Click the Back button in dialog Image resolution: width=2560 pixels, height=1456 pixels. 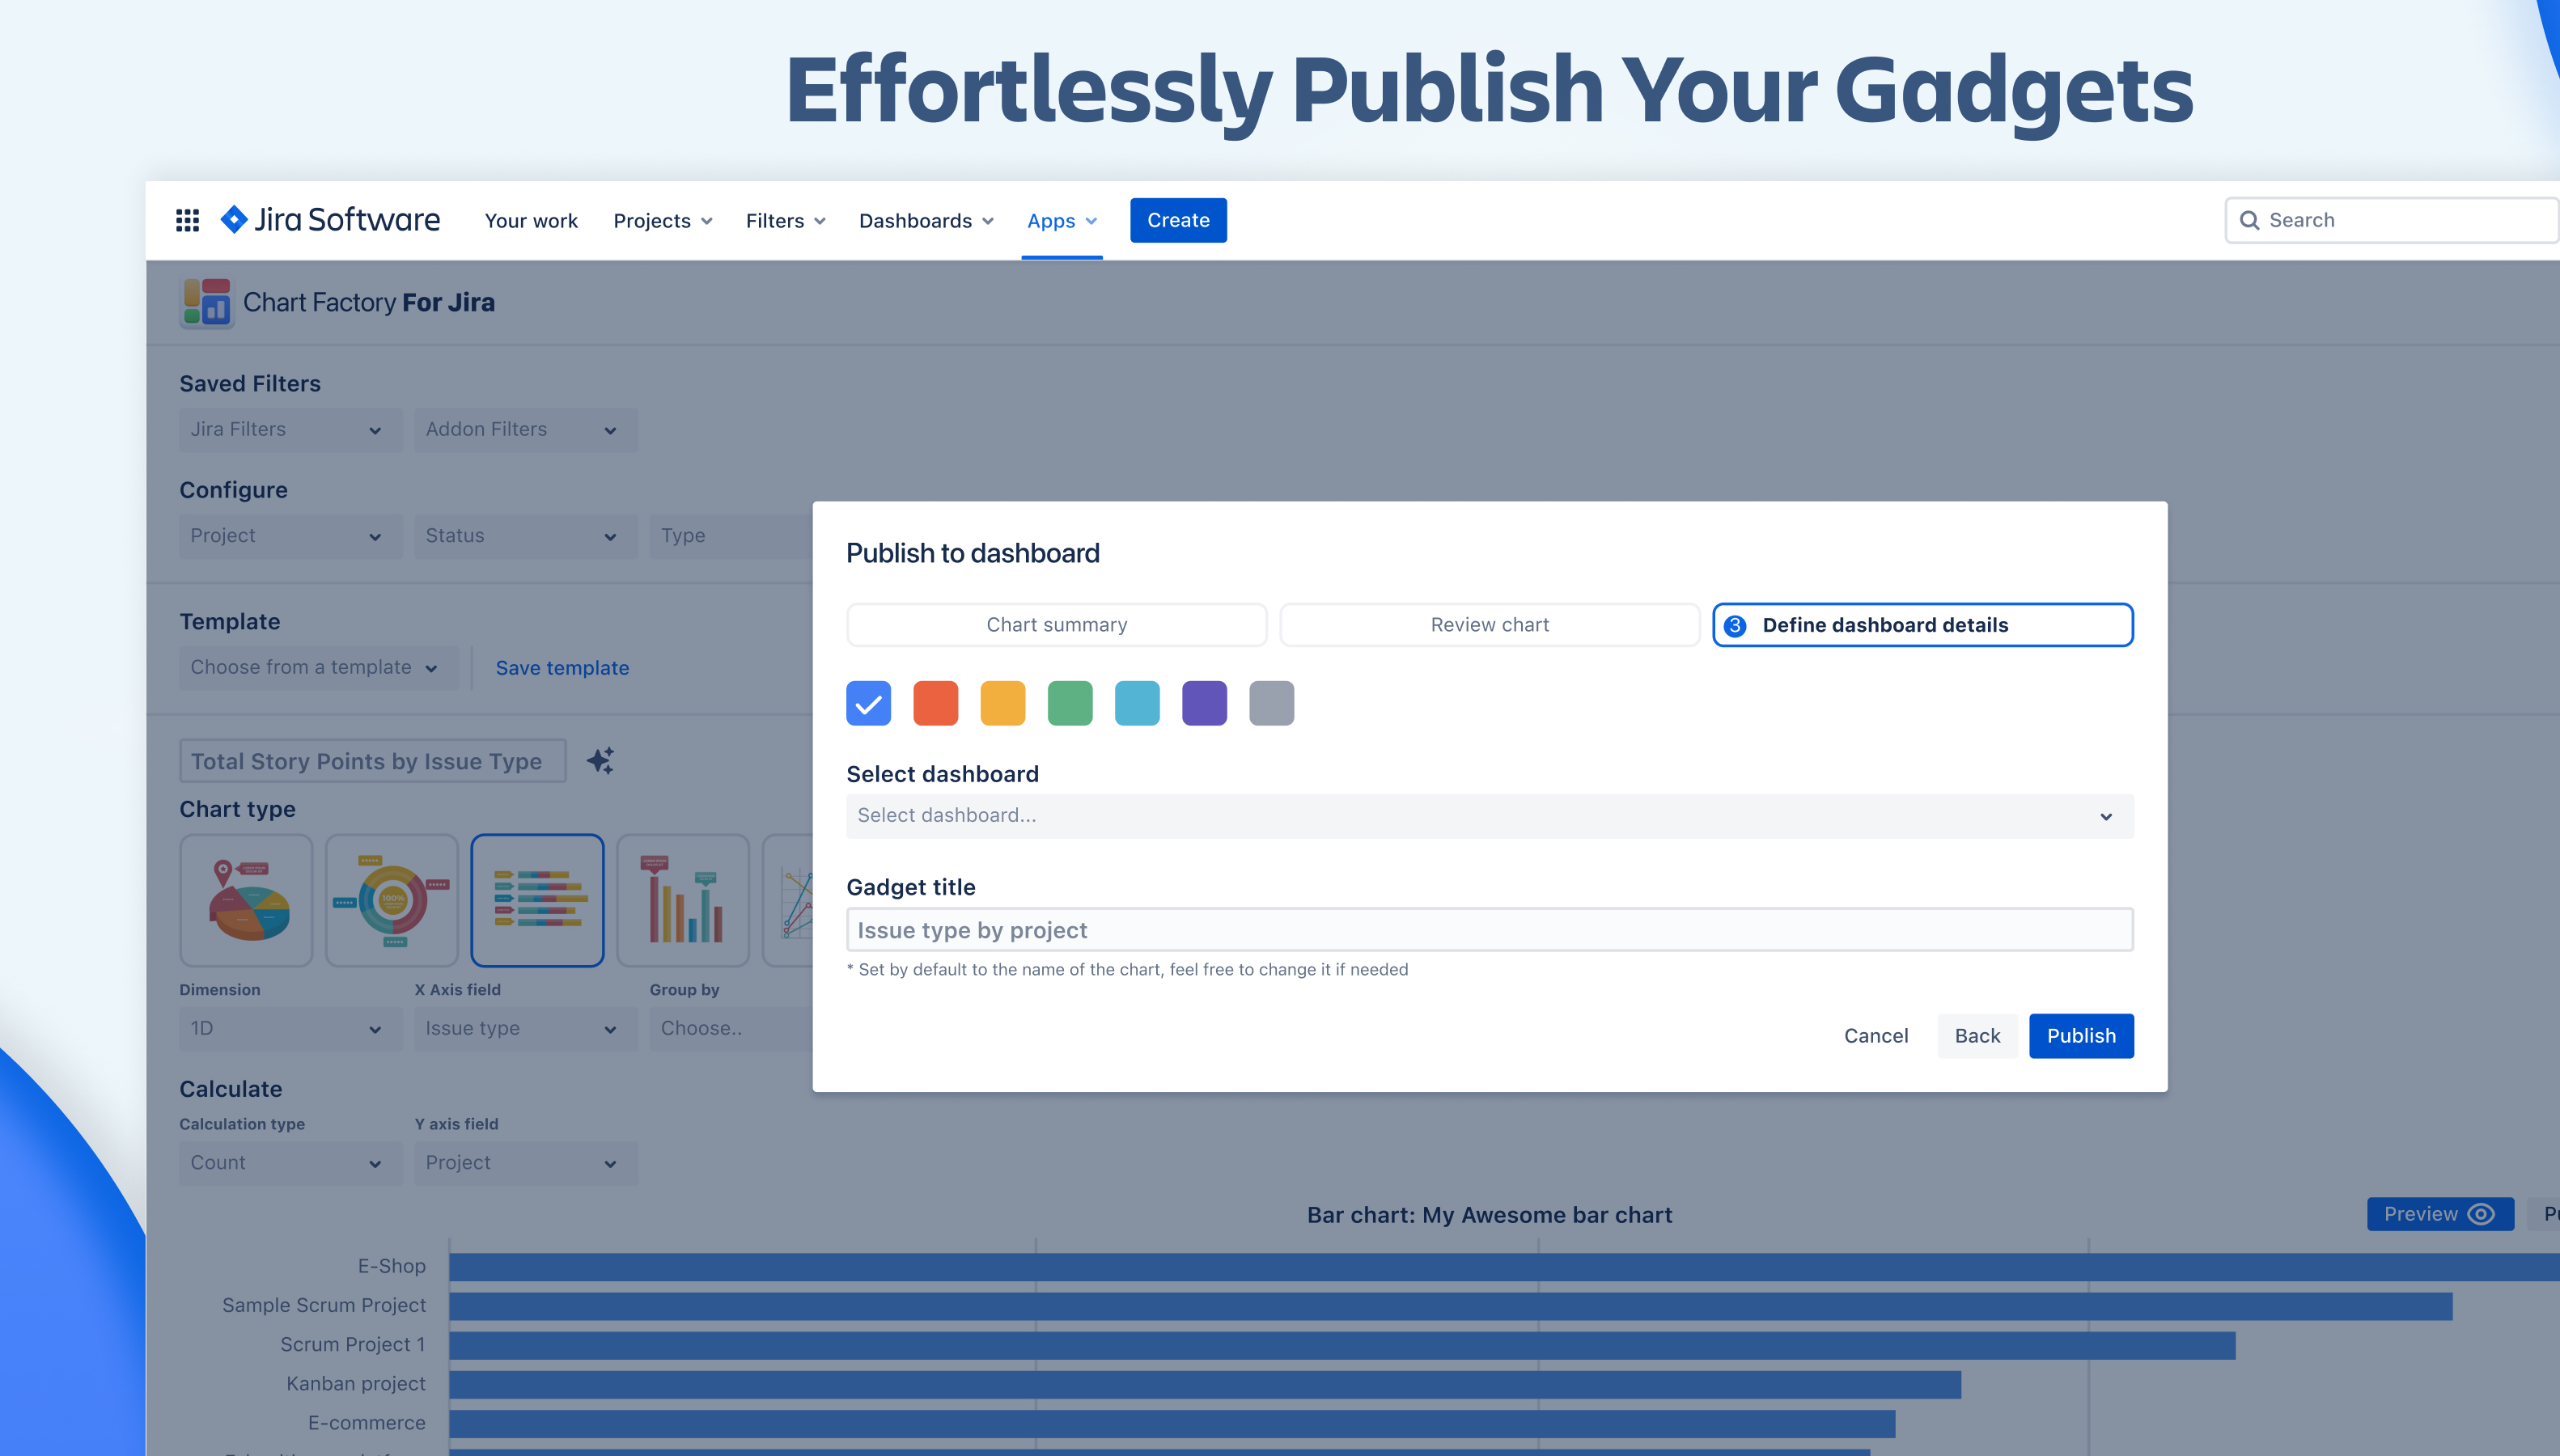1977,1036
